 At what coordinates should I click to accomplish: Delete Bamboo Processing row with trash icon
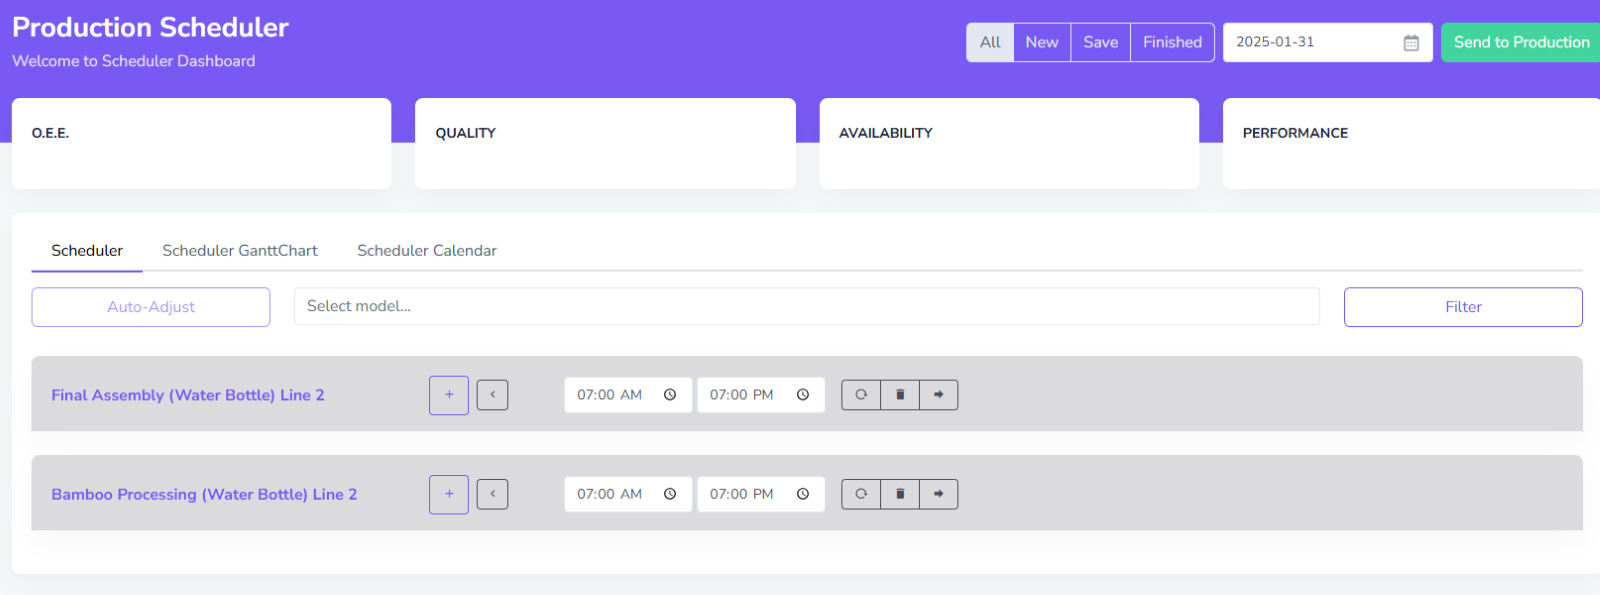pos(900,494)
